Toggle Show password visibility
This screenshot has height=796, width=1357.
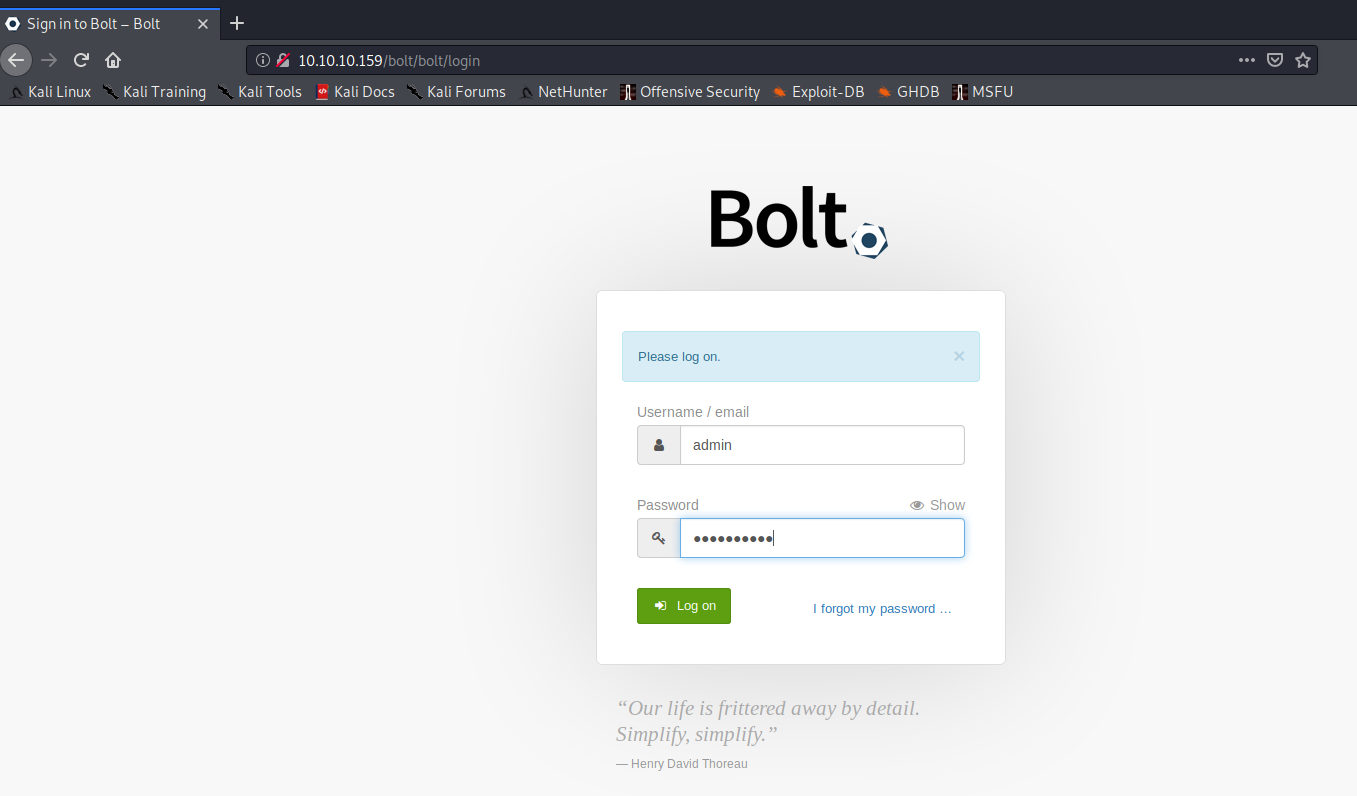(x=937, y=505)
